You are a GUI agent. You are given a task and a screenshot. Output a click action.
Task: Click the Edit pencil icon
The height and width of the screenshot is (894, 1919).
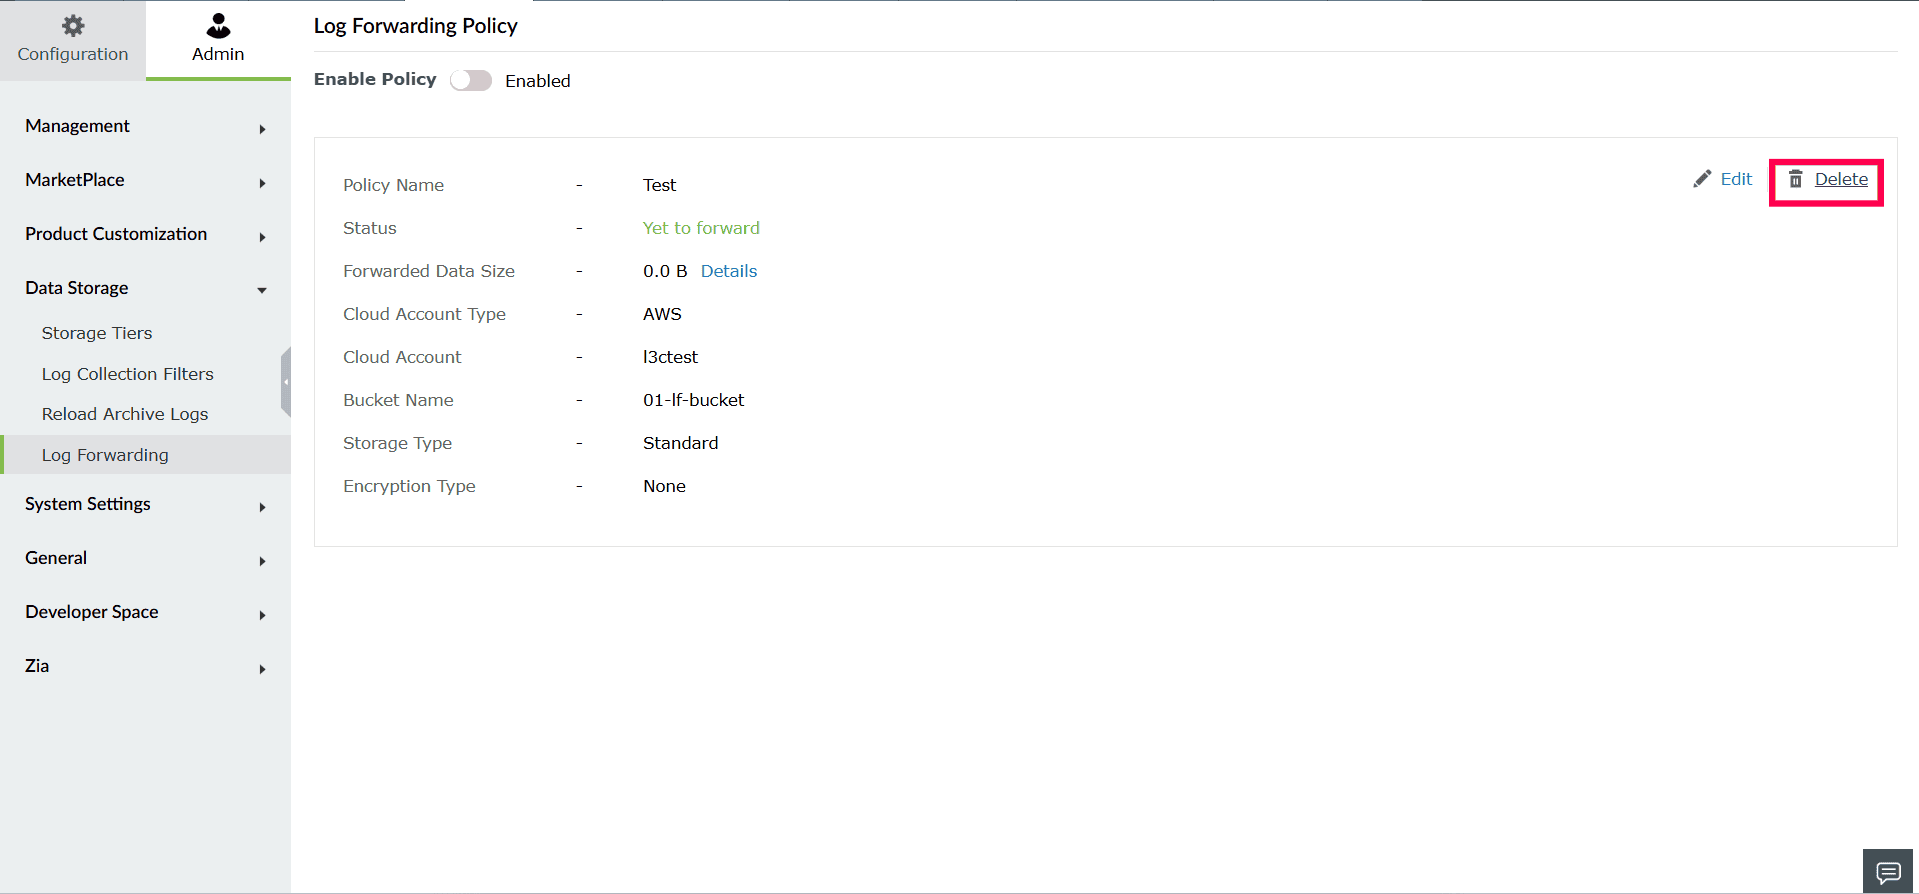(1702, 179)
